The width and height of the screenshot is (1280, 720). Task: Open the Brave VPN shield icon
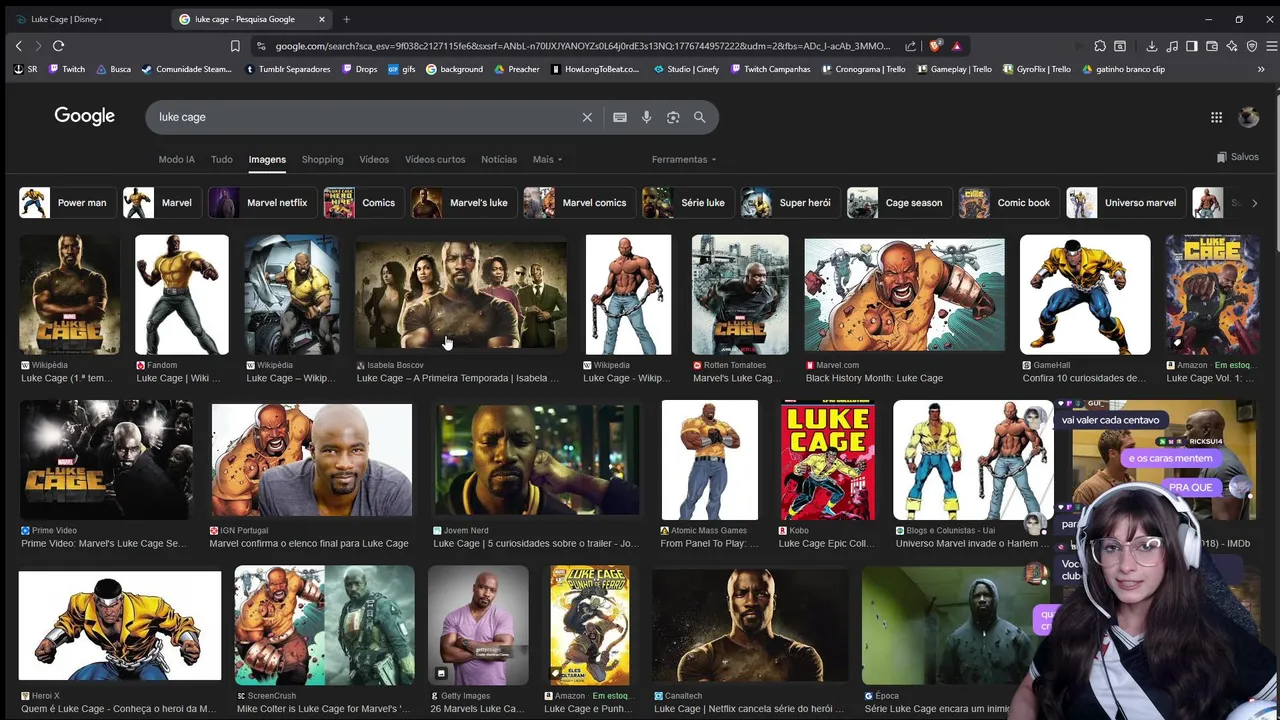[x=1252, y=46]
